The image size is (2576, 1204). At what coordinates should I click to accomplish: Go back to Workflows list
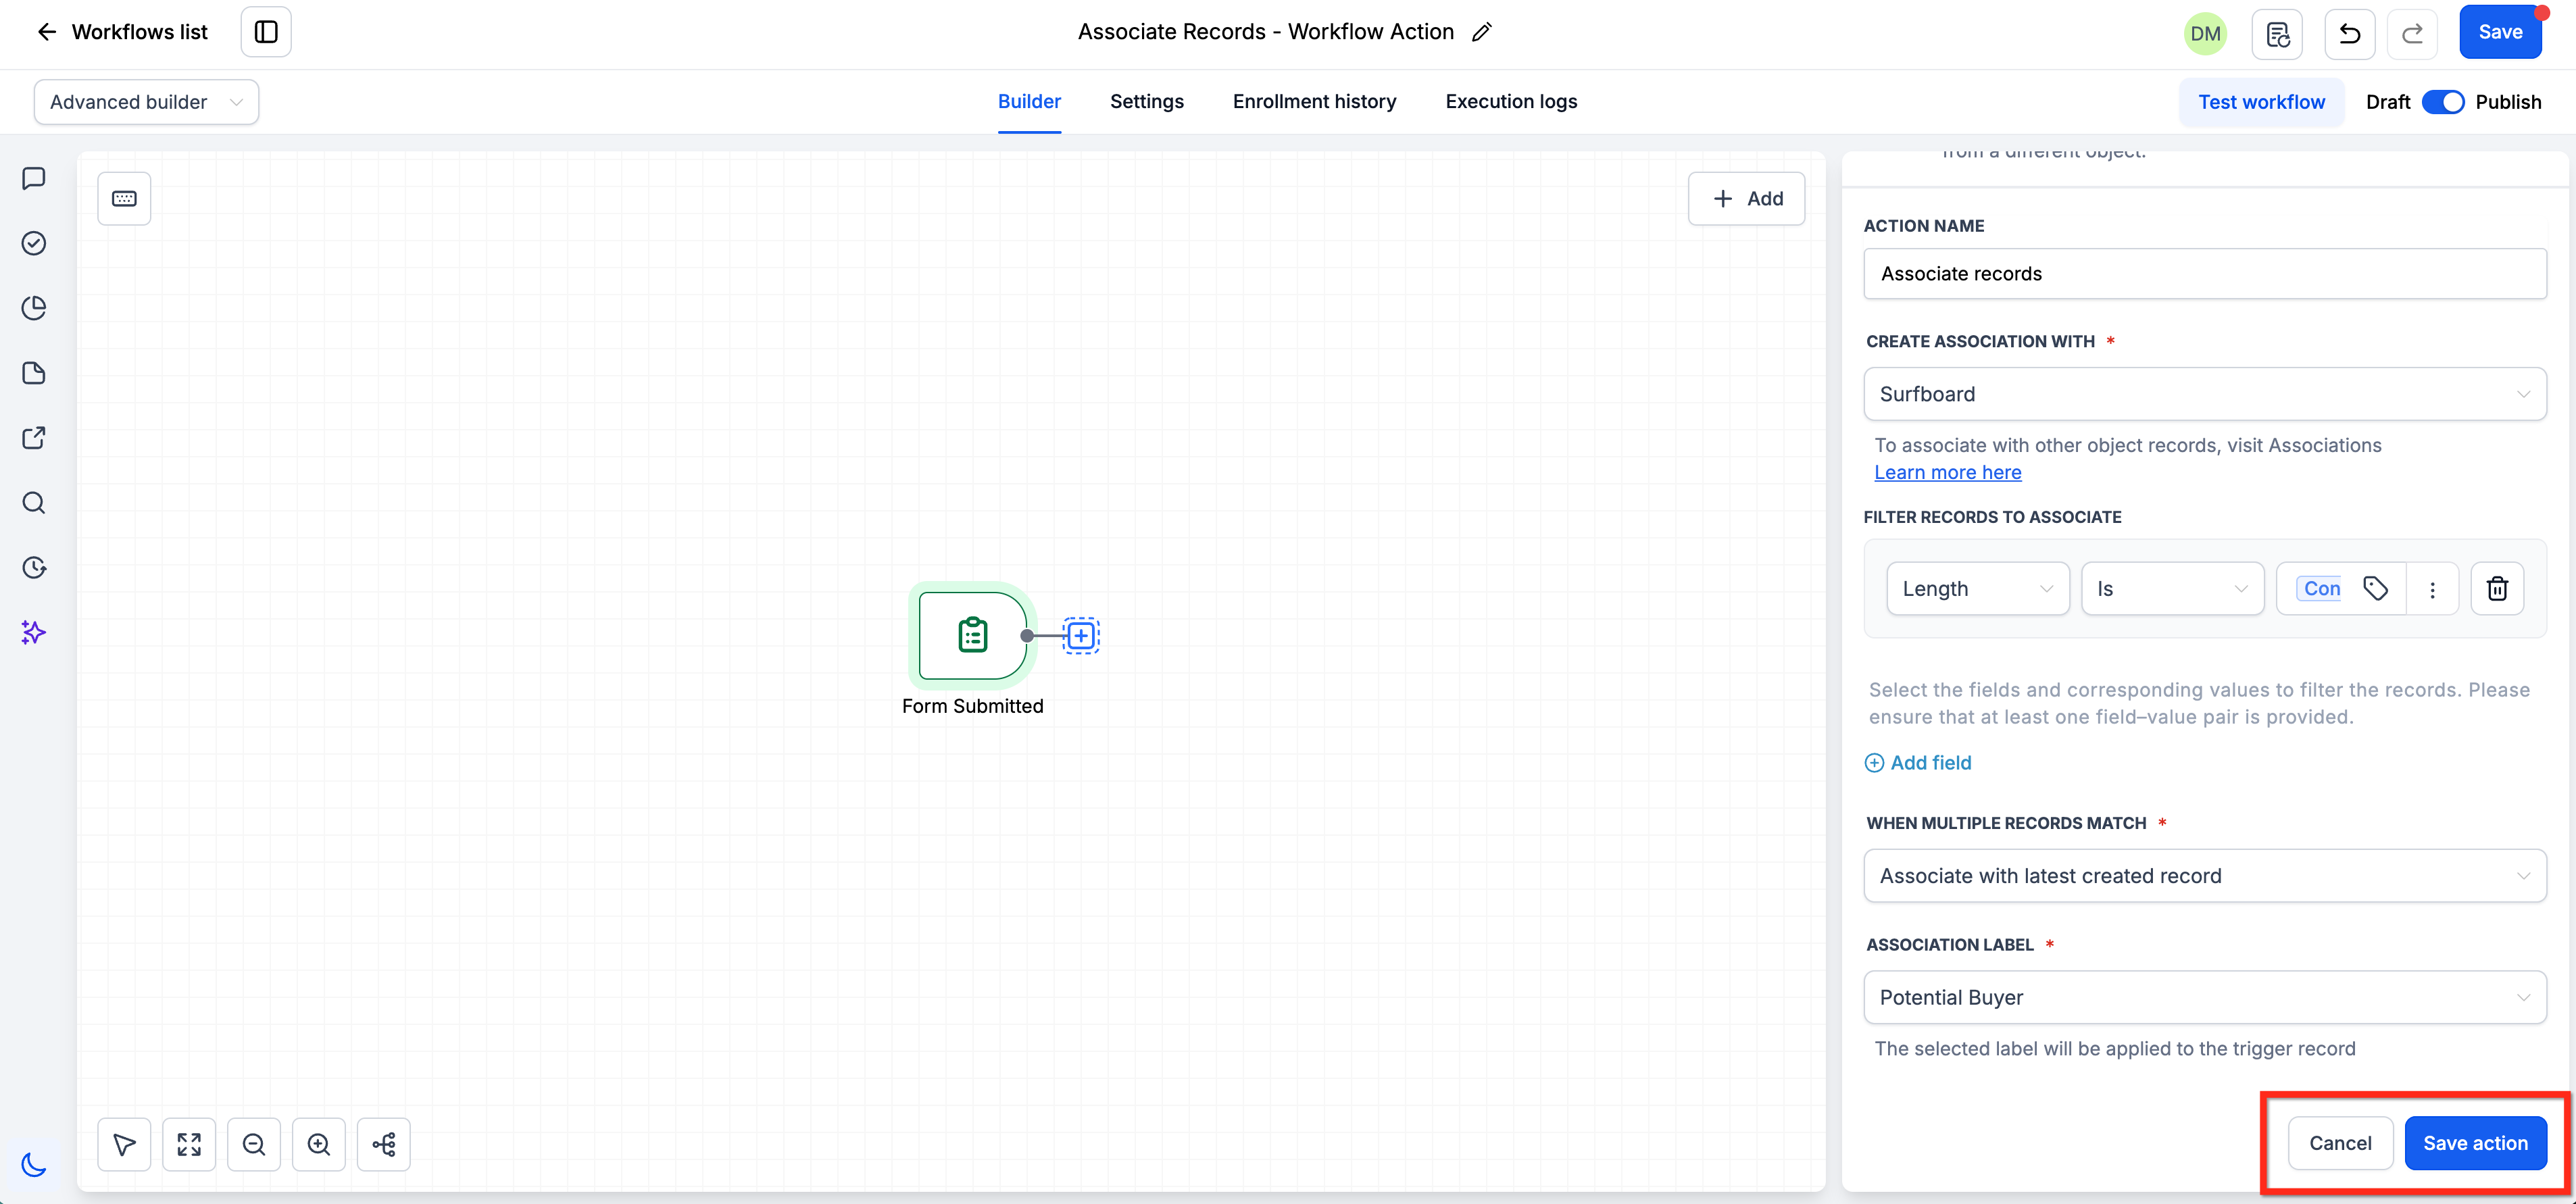click(122, 32)
